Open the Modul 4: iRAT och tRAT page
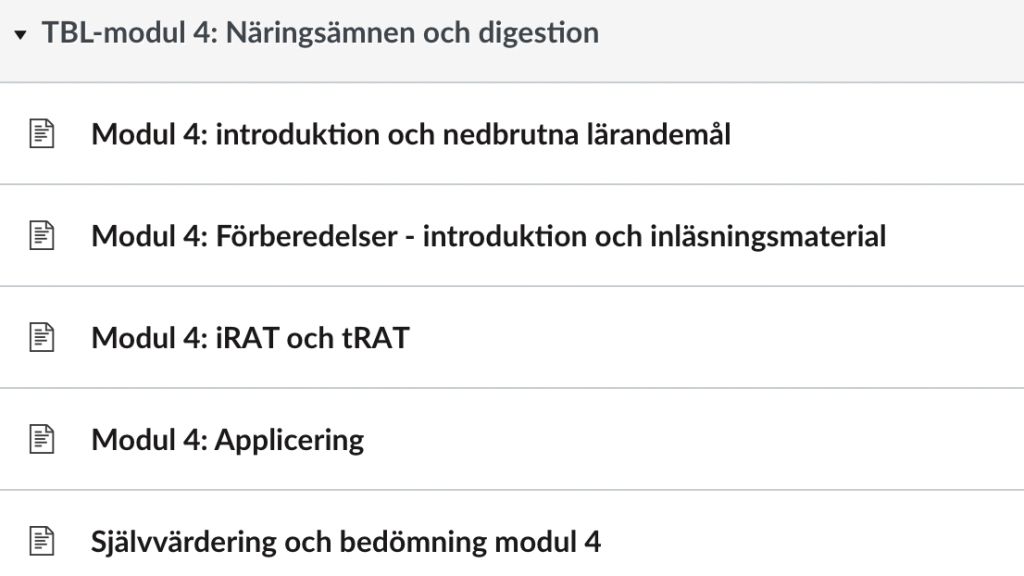Screen dimensions: 1024x576 (250, 338)
